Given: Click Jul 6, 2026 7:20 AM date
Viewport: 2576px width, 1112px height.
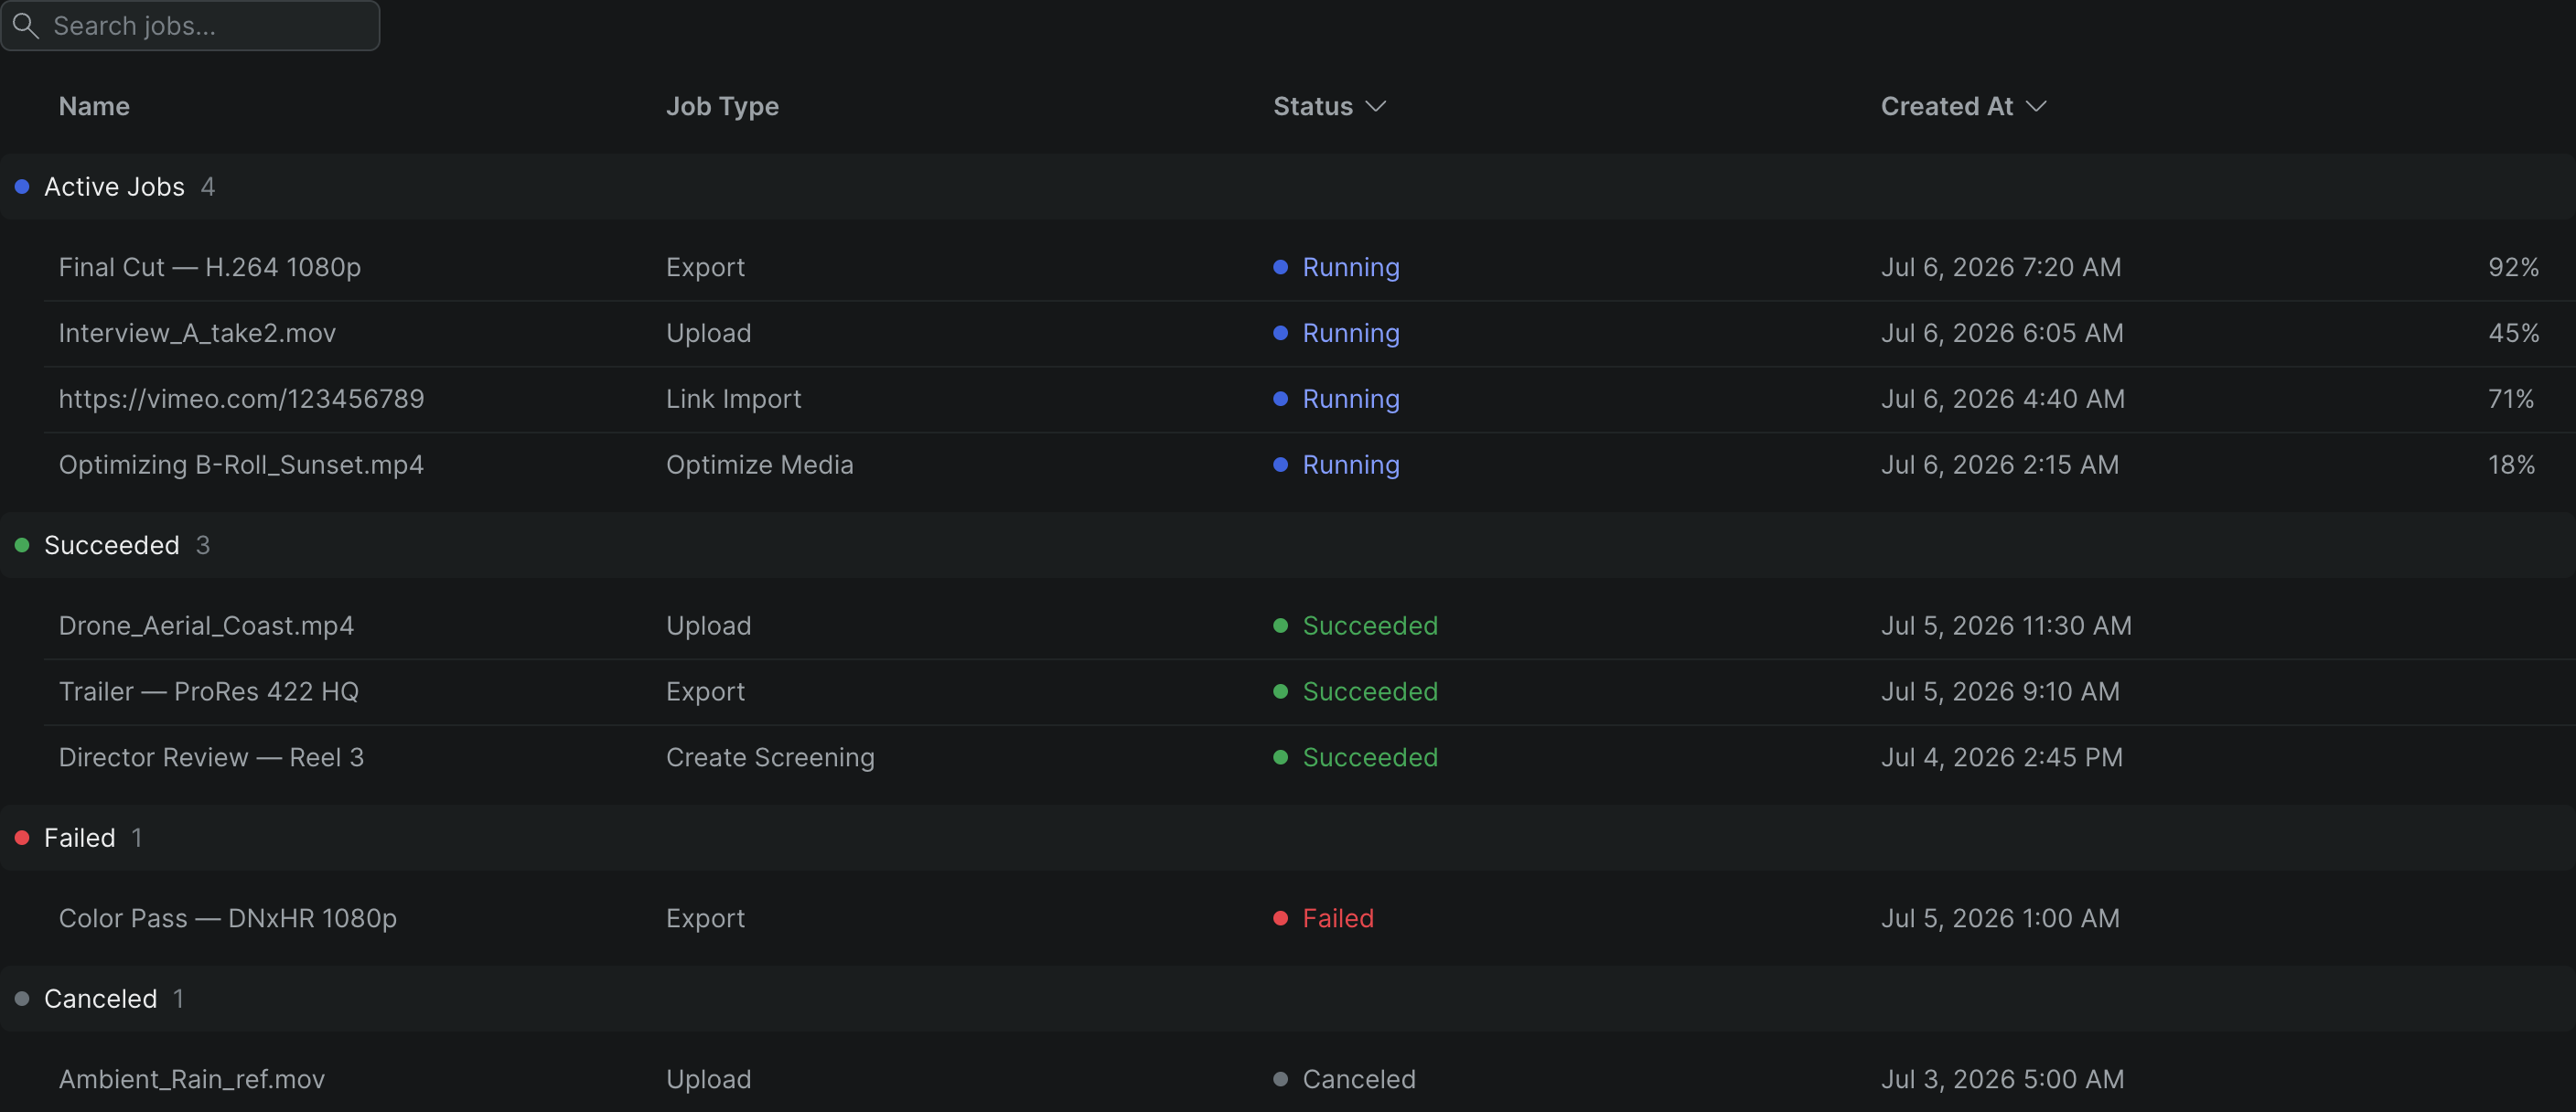Looking at the screenshot, I should tap(2000, 268).
